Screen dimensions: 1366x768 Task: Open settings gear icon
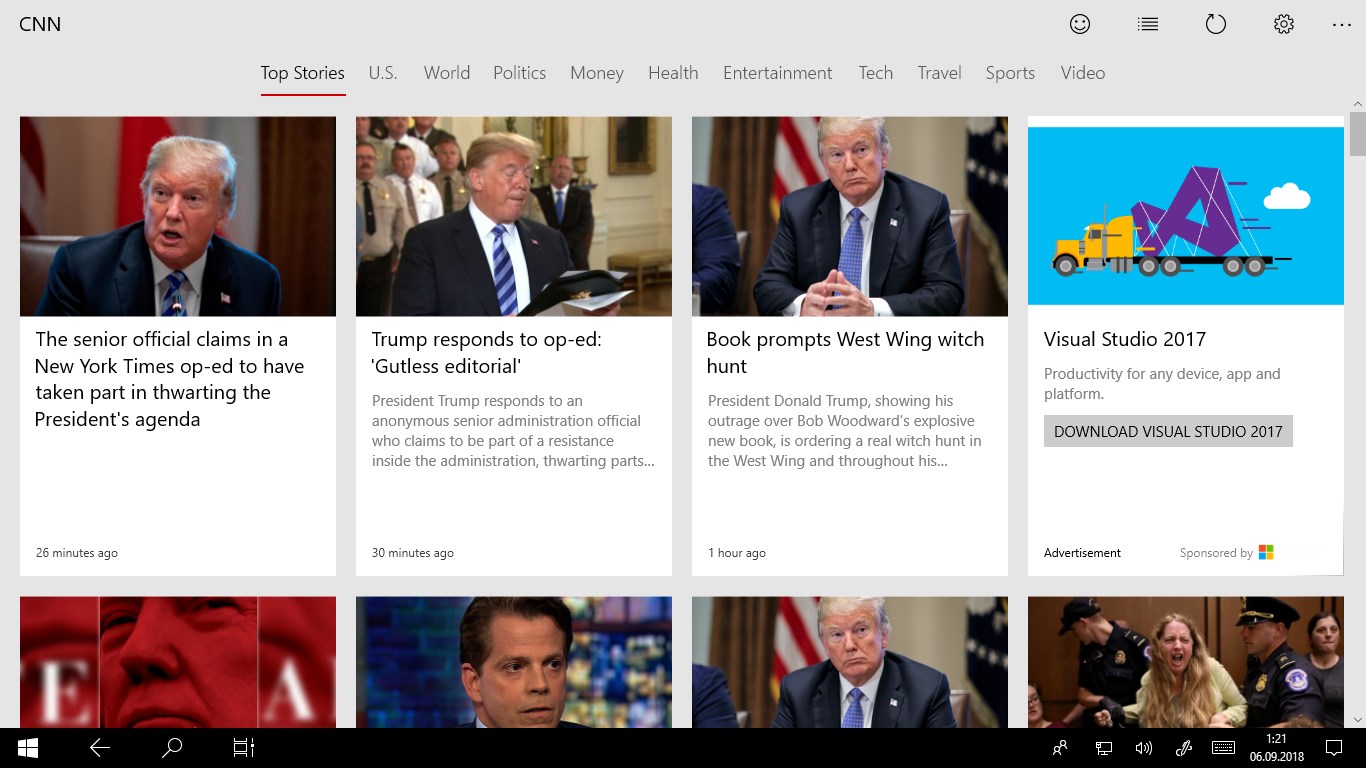pos(1284,24)
